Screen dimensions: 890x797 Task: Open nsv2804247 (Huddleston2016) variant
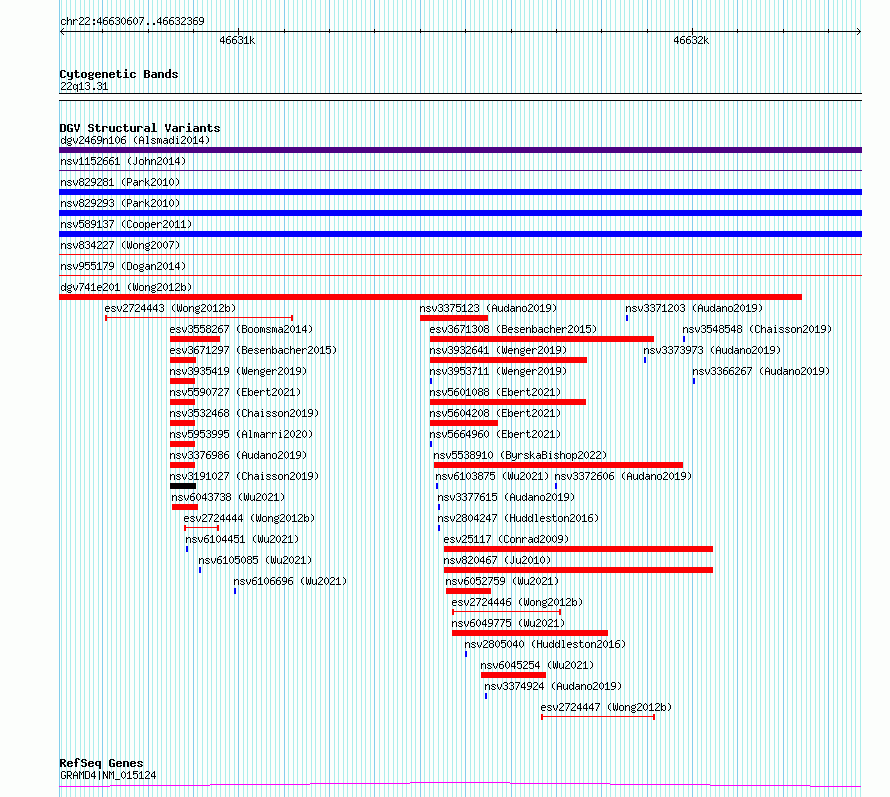coord(518,518)
